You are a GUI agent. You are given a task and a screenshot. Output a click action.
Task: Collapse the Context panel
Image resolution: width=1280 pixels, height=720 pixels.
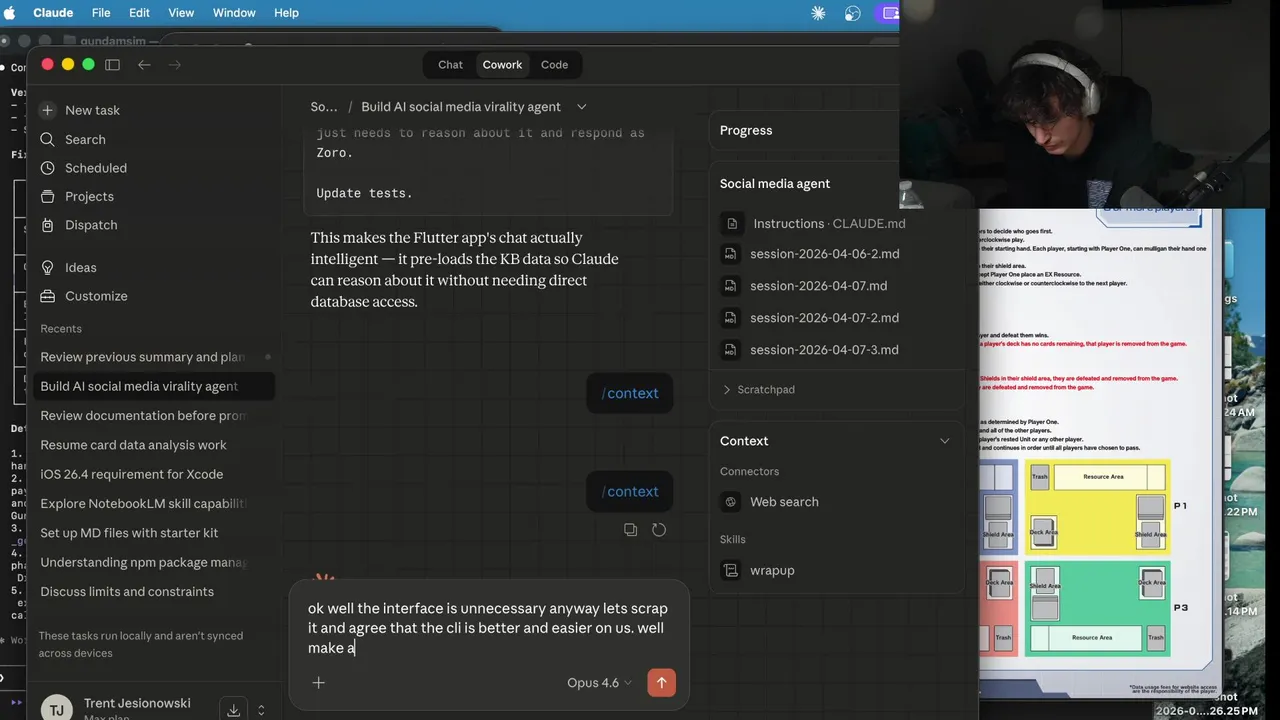(x=944, y=441)
